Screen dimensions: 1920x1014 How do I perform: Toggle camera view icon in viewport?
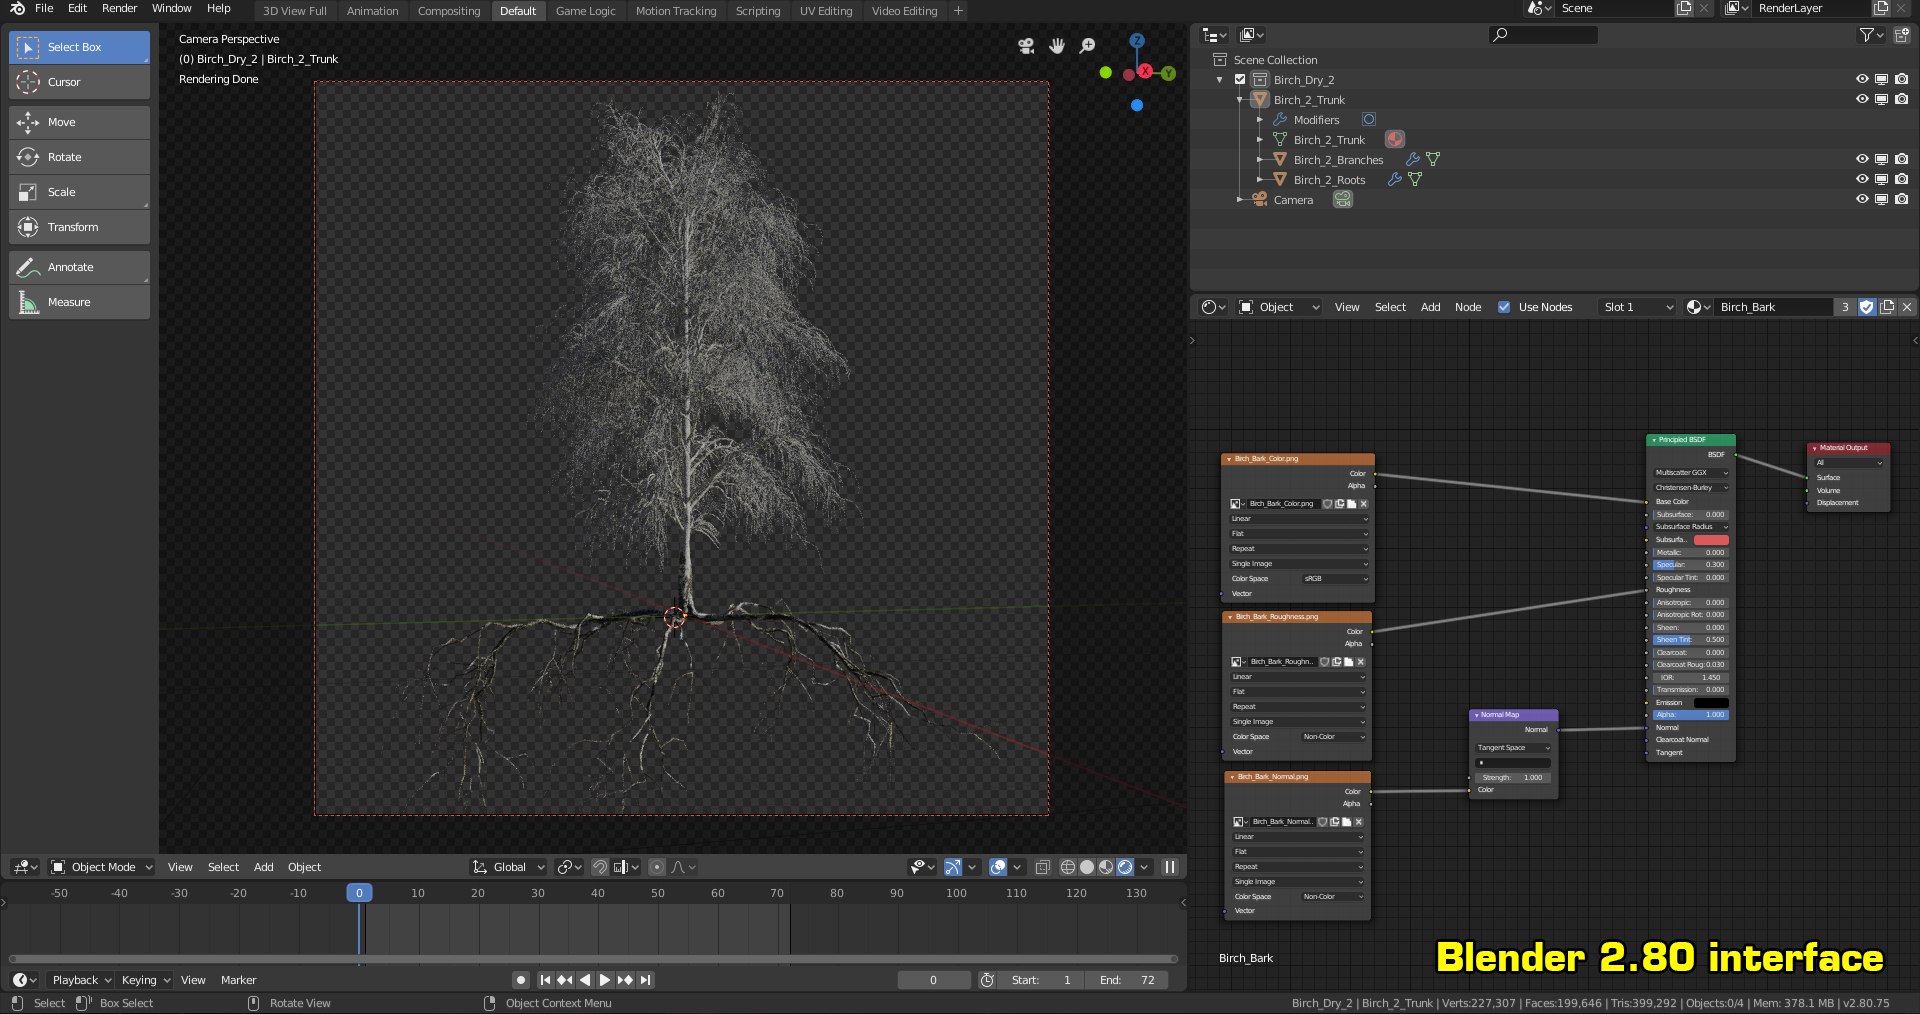pos(1026,46)
